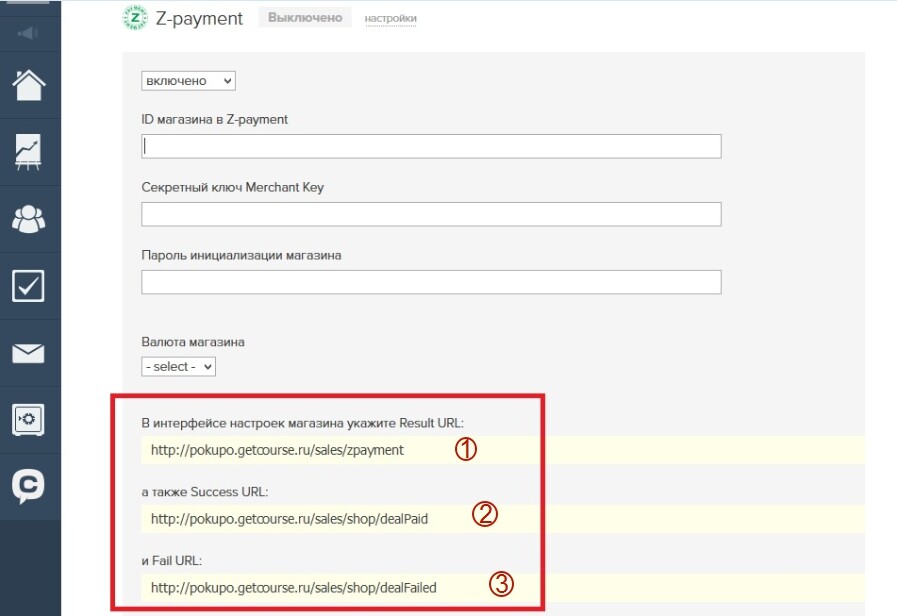This screenshot has height=616, width=897.
Task: Click the megaphone icon at sidebar top
Action: (x=27, y=33)
